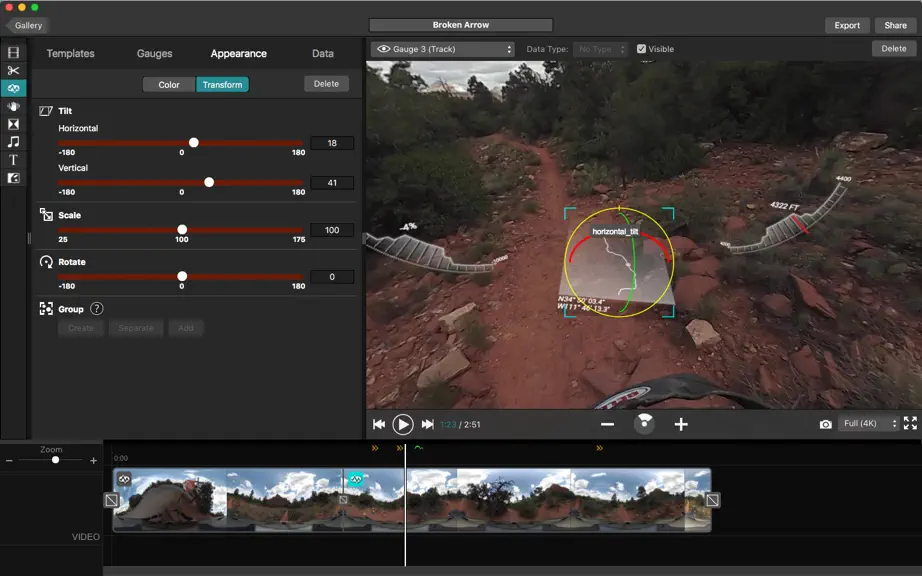The image size is (922, 576).
Task: Enter fullscreen preview mode
Action: pyautogui.click(x=910, y=423)
